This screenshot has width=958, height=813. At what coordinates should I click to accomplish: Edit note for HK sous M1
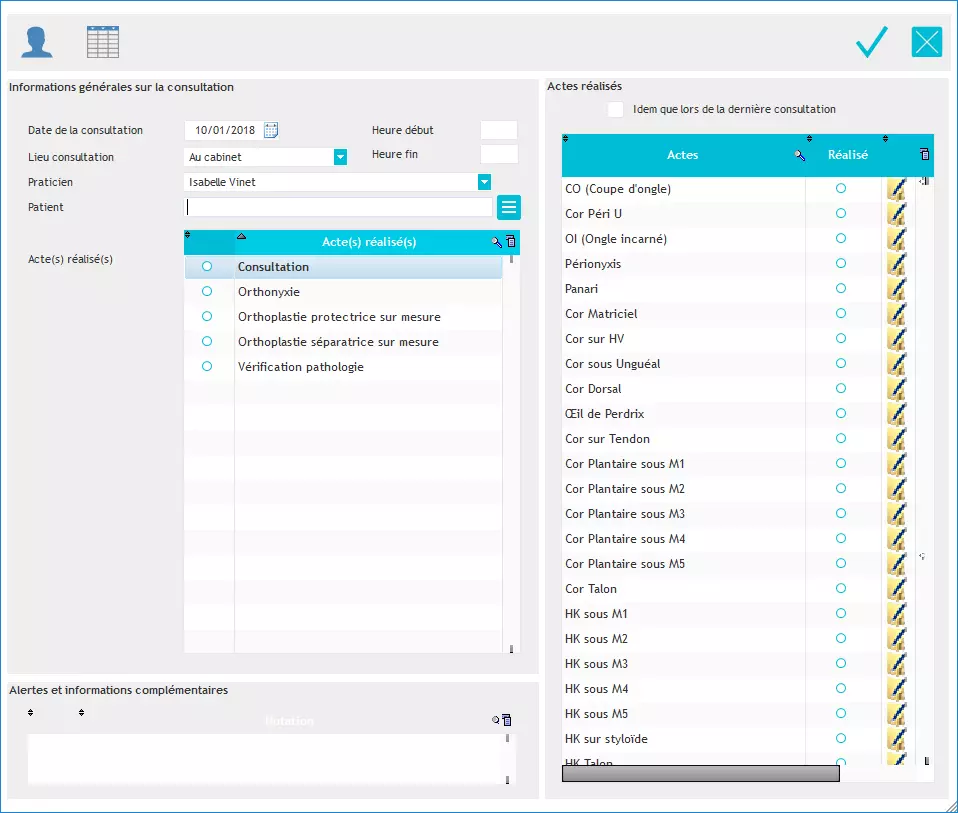(x=896, y=614)
